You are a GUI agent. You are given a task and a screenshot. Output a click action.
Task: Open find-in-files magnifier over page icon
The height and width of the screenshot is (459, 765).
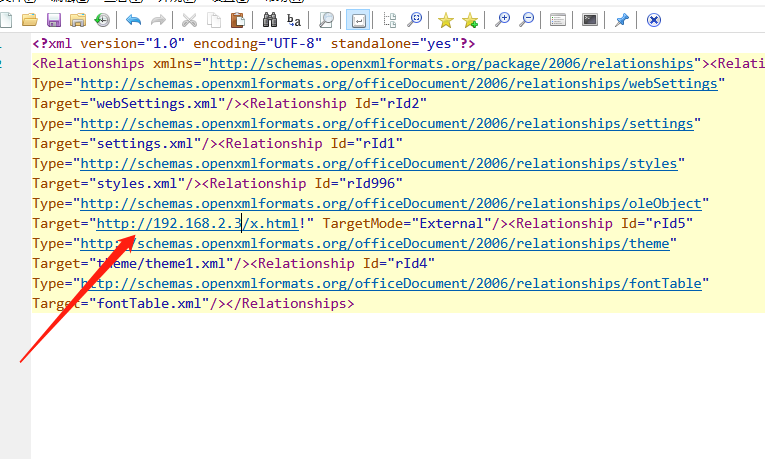325,20
